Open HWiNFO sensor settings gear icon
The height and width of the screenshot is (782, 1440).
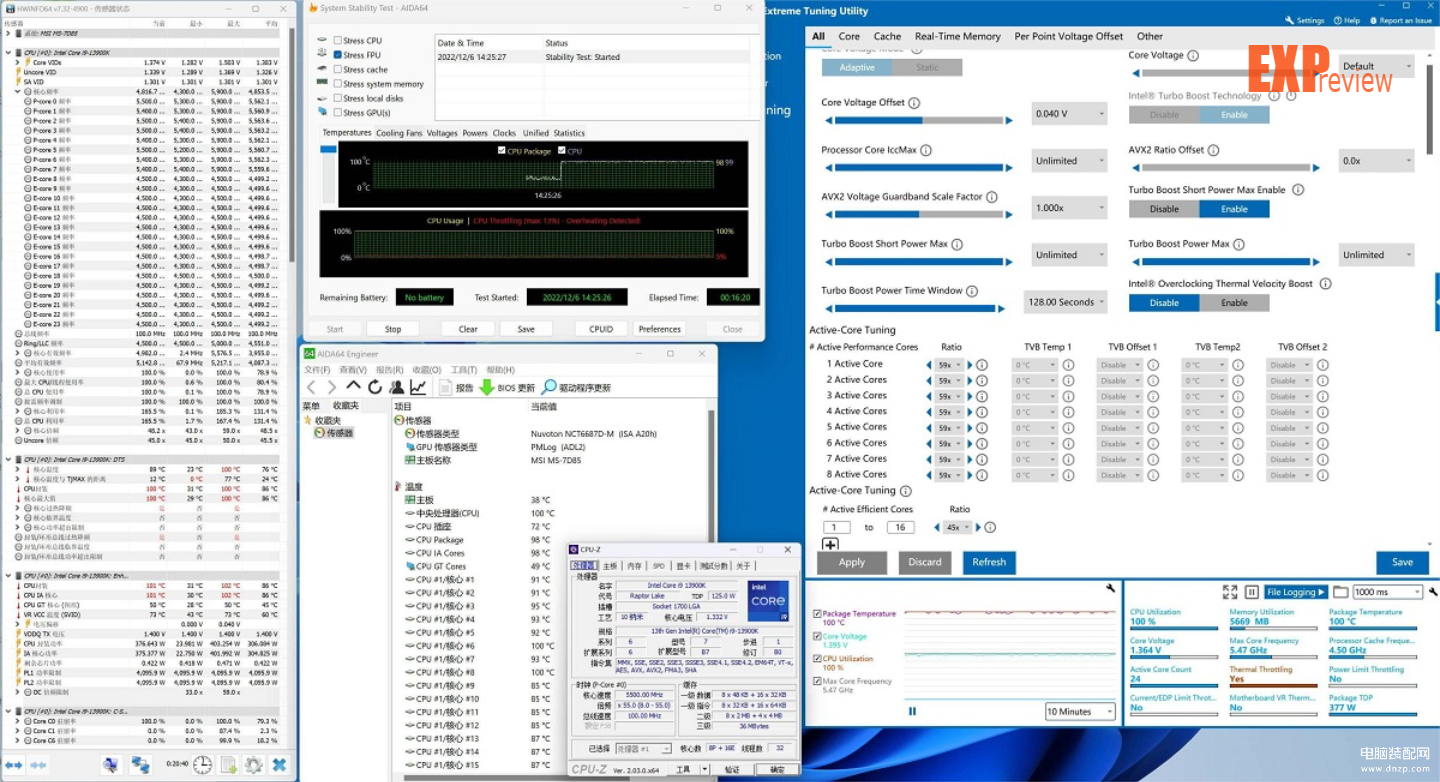[x=254, y=765]
